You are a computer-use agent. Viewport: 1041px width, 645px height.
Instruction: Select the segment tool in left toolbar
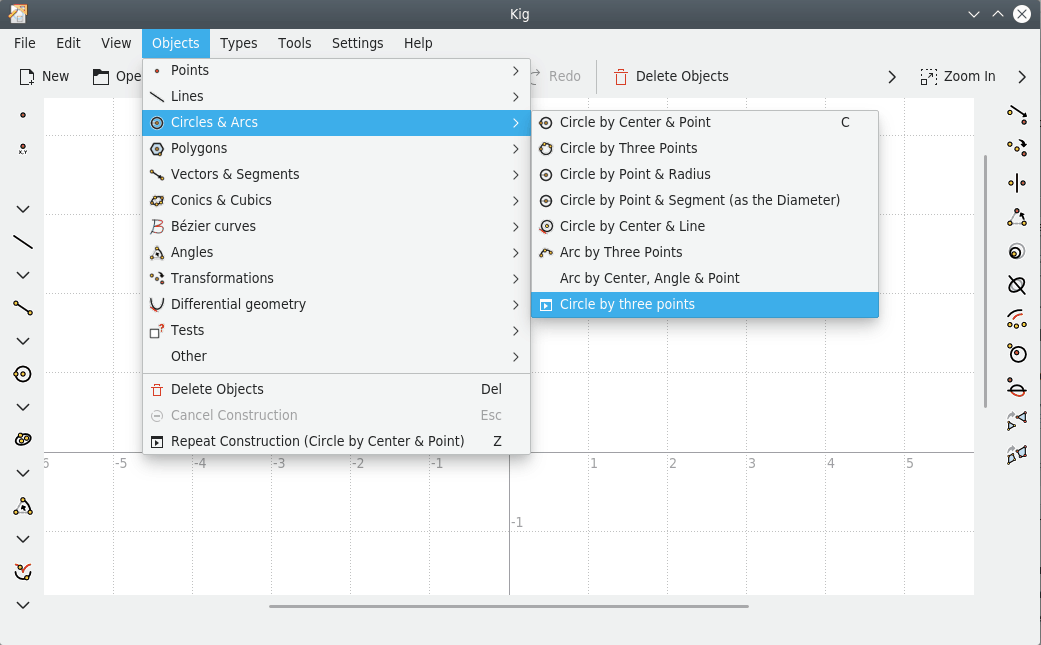pyautogui.click(x=23, y=308)
